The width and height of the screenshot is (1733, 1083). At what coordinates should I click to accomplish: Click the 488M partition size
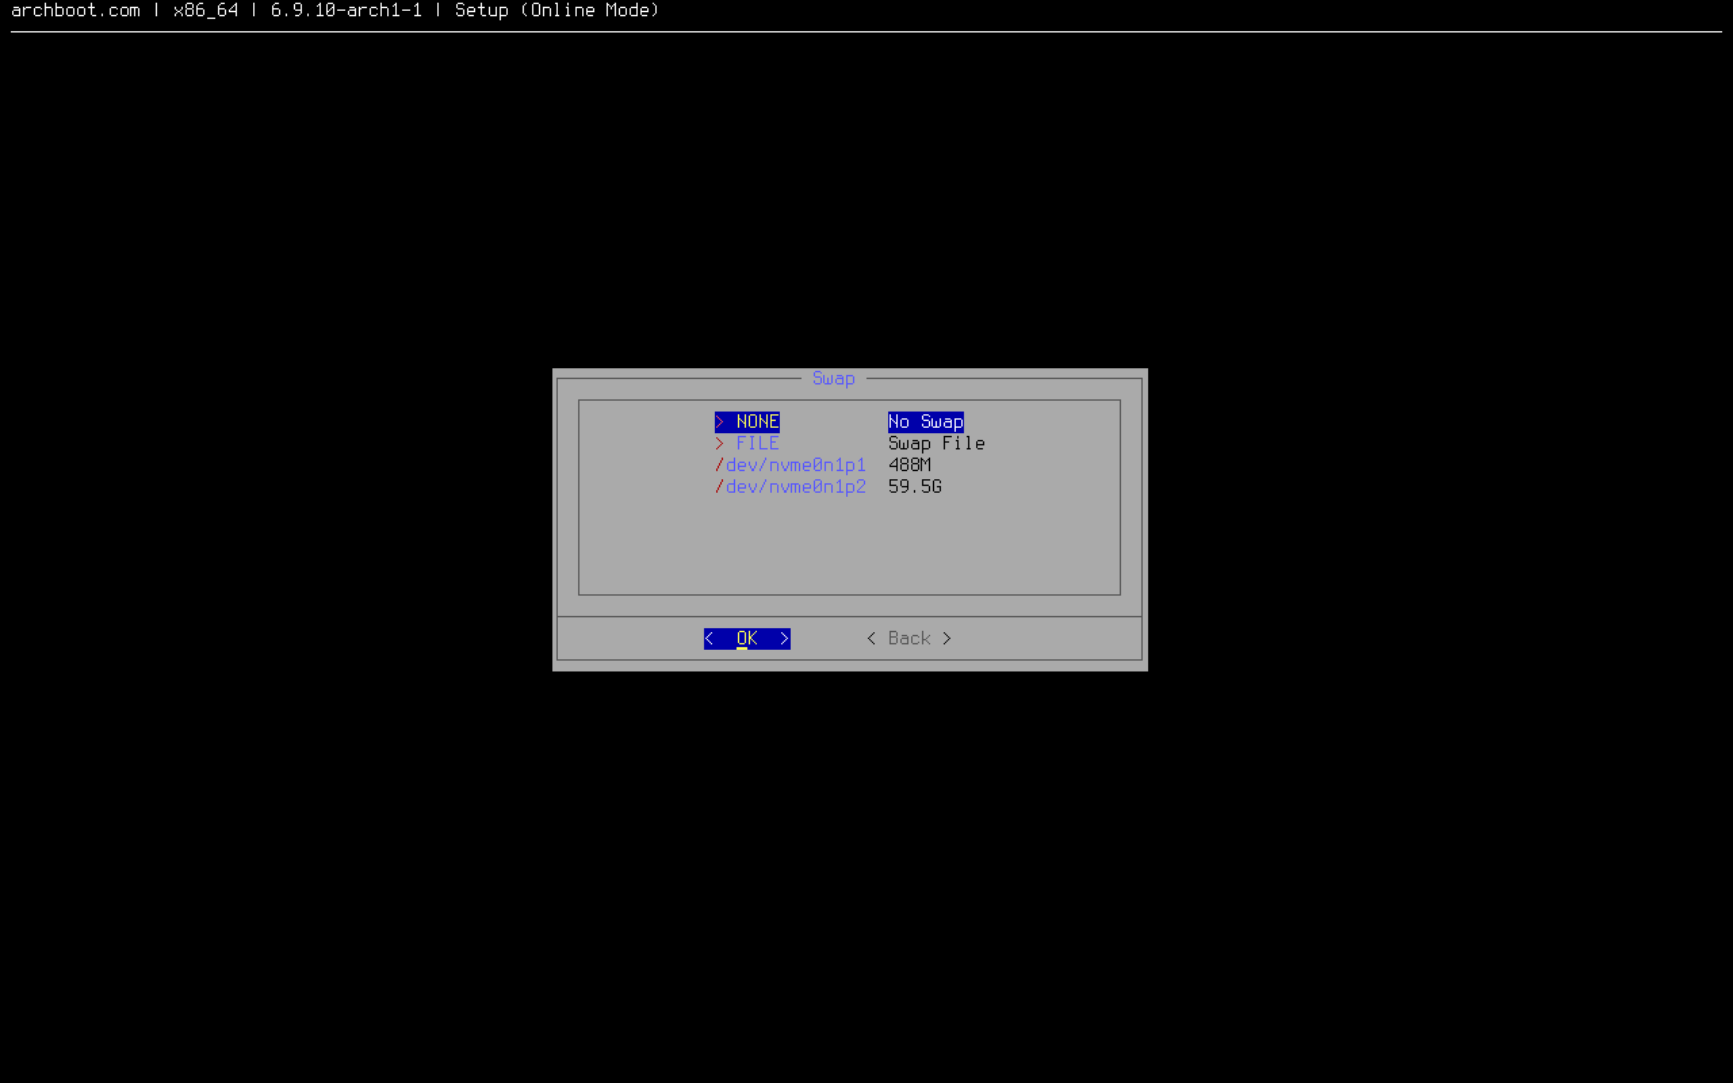909,465
